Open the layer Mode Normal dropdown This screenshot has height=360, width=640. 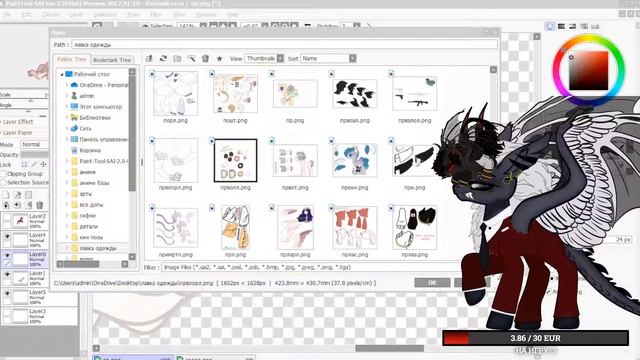coord(34,144)
